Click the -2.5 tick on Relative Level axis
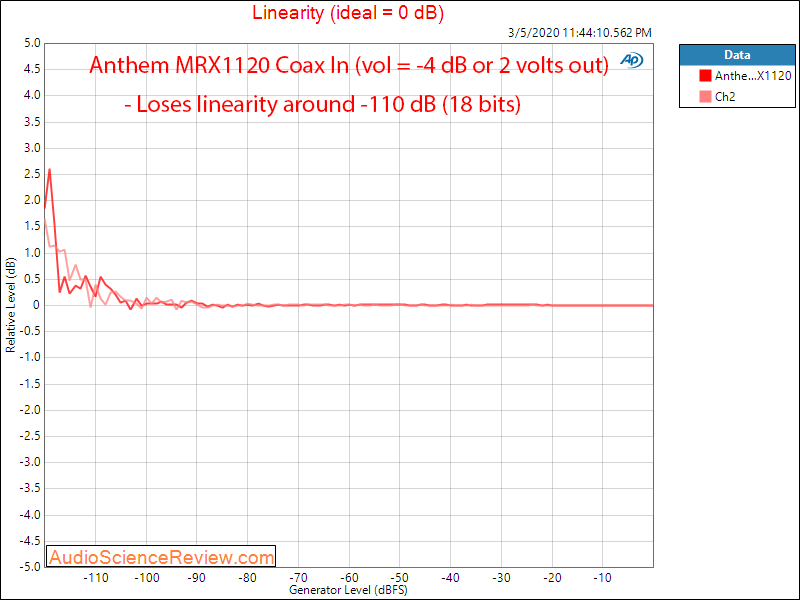800x600 pixels. tap(30, 436)
